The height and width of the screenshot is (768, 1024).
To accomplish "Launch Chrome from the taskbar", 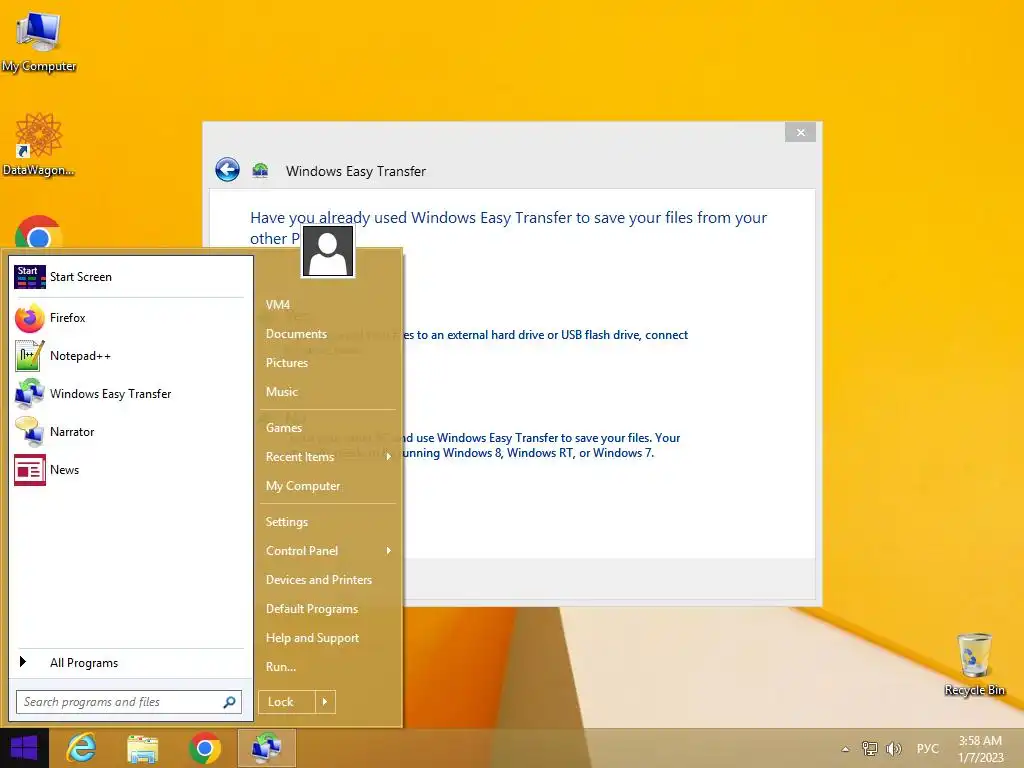I will [x=204, y=748].
